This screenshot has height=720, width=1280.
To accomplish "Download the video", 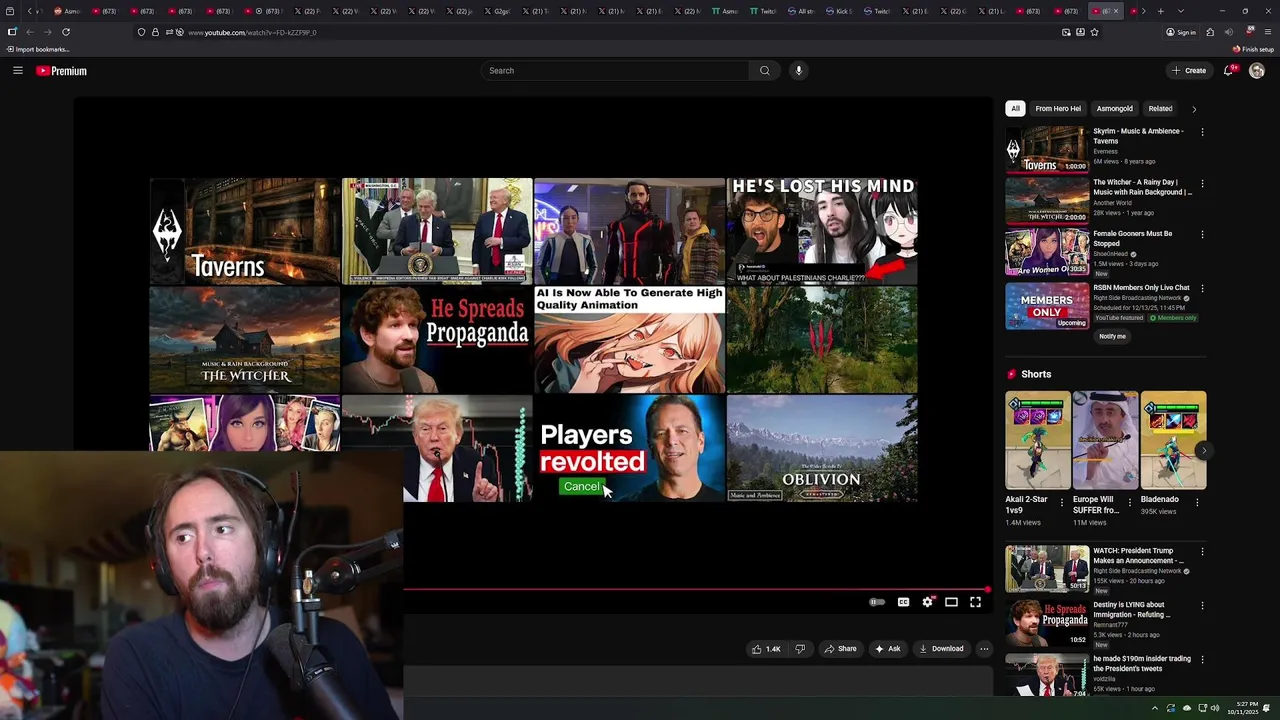I will 941,649.
